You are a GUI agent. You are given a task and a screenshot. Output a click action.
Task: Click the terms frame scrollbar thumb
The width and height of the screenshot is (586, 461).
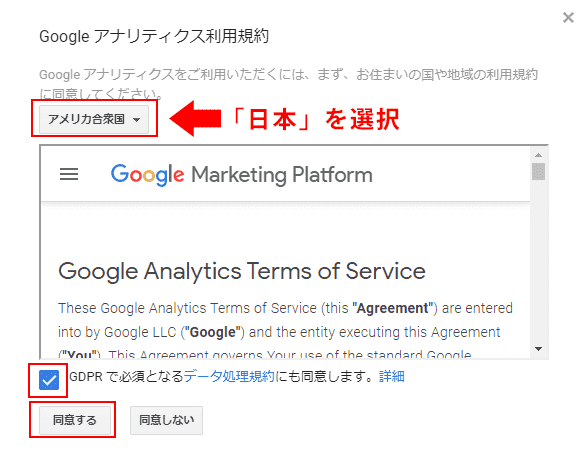click(x=538, y=171)
